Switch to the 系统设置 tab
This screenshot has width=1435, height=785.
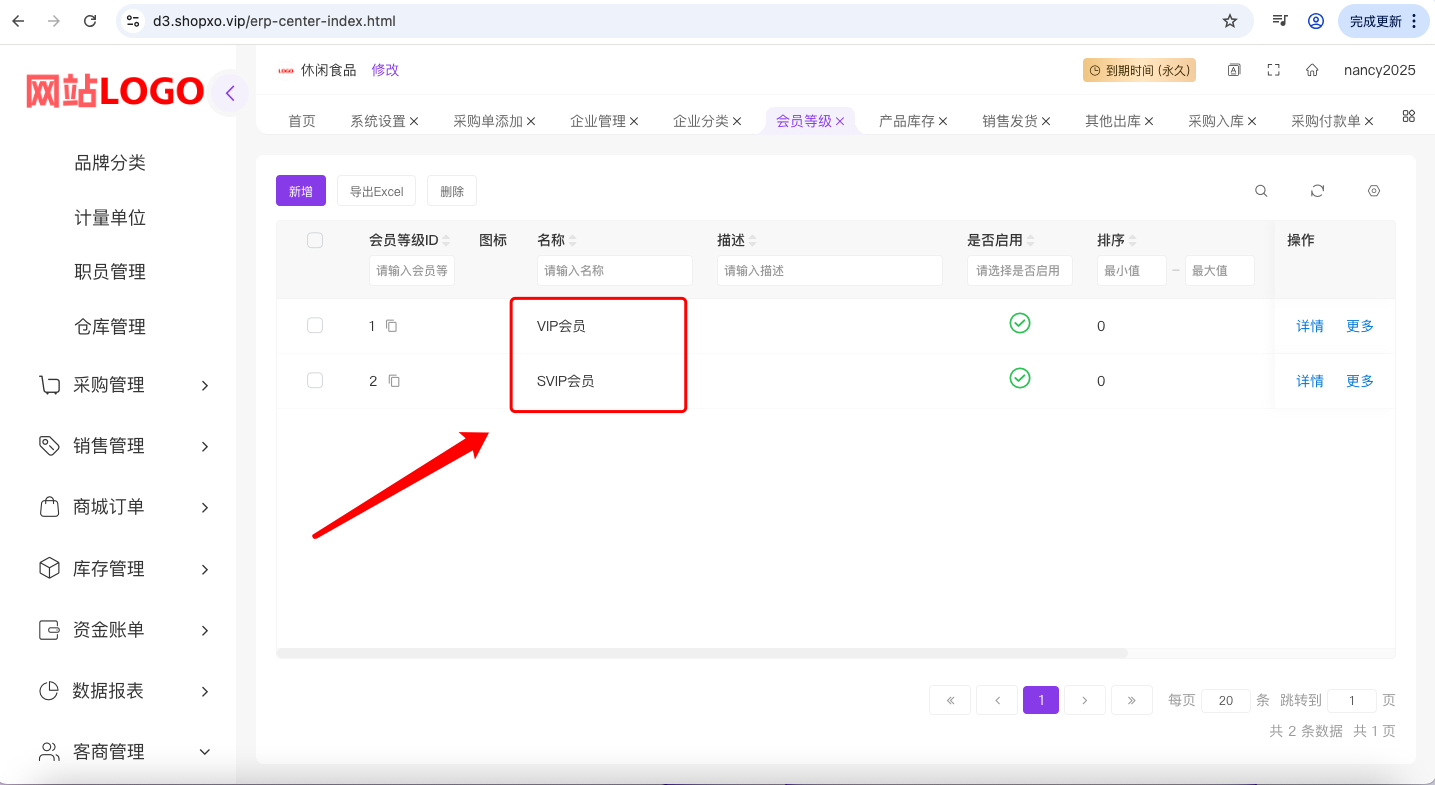pyautogui.click(x=378, y=121)
